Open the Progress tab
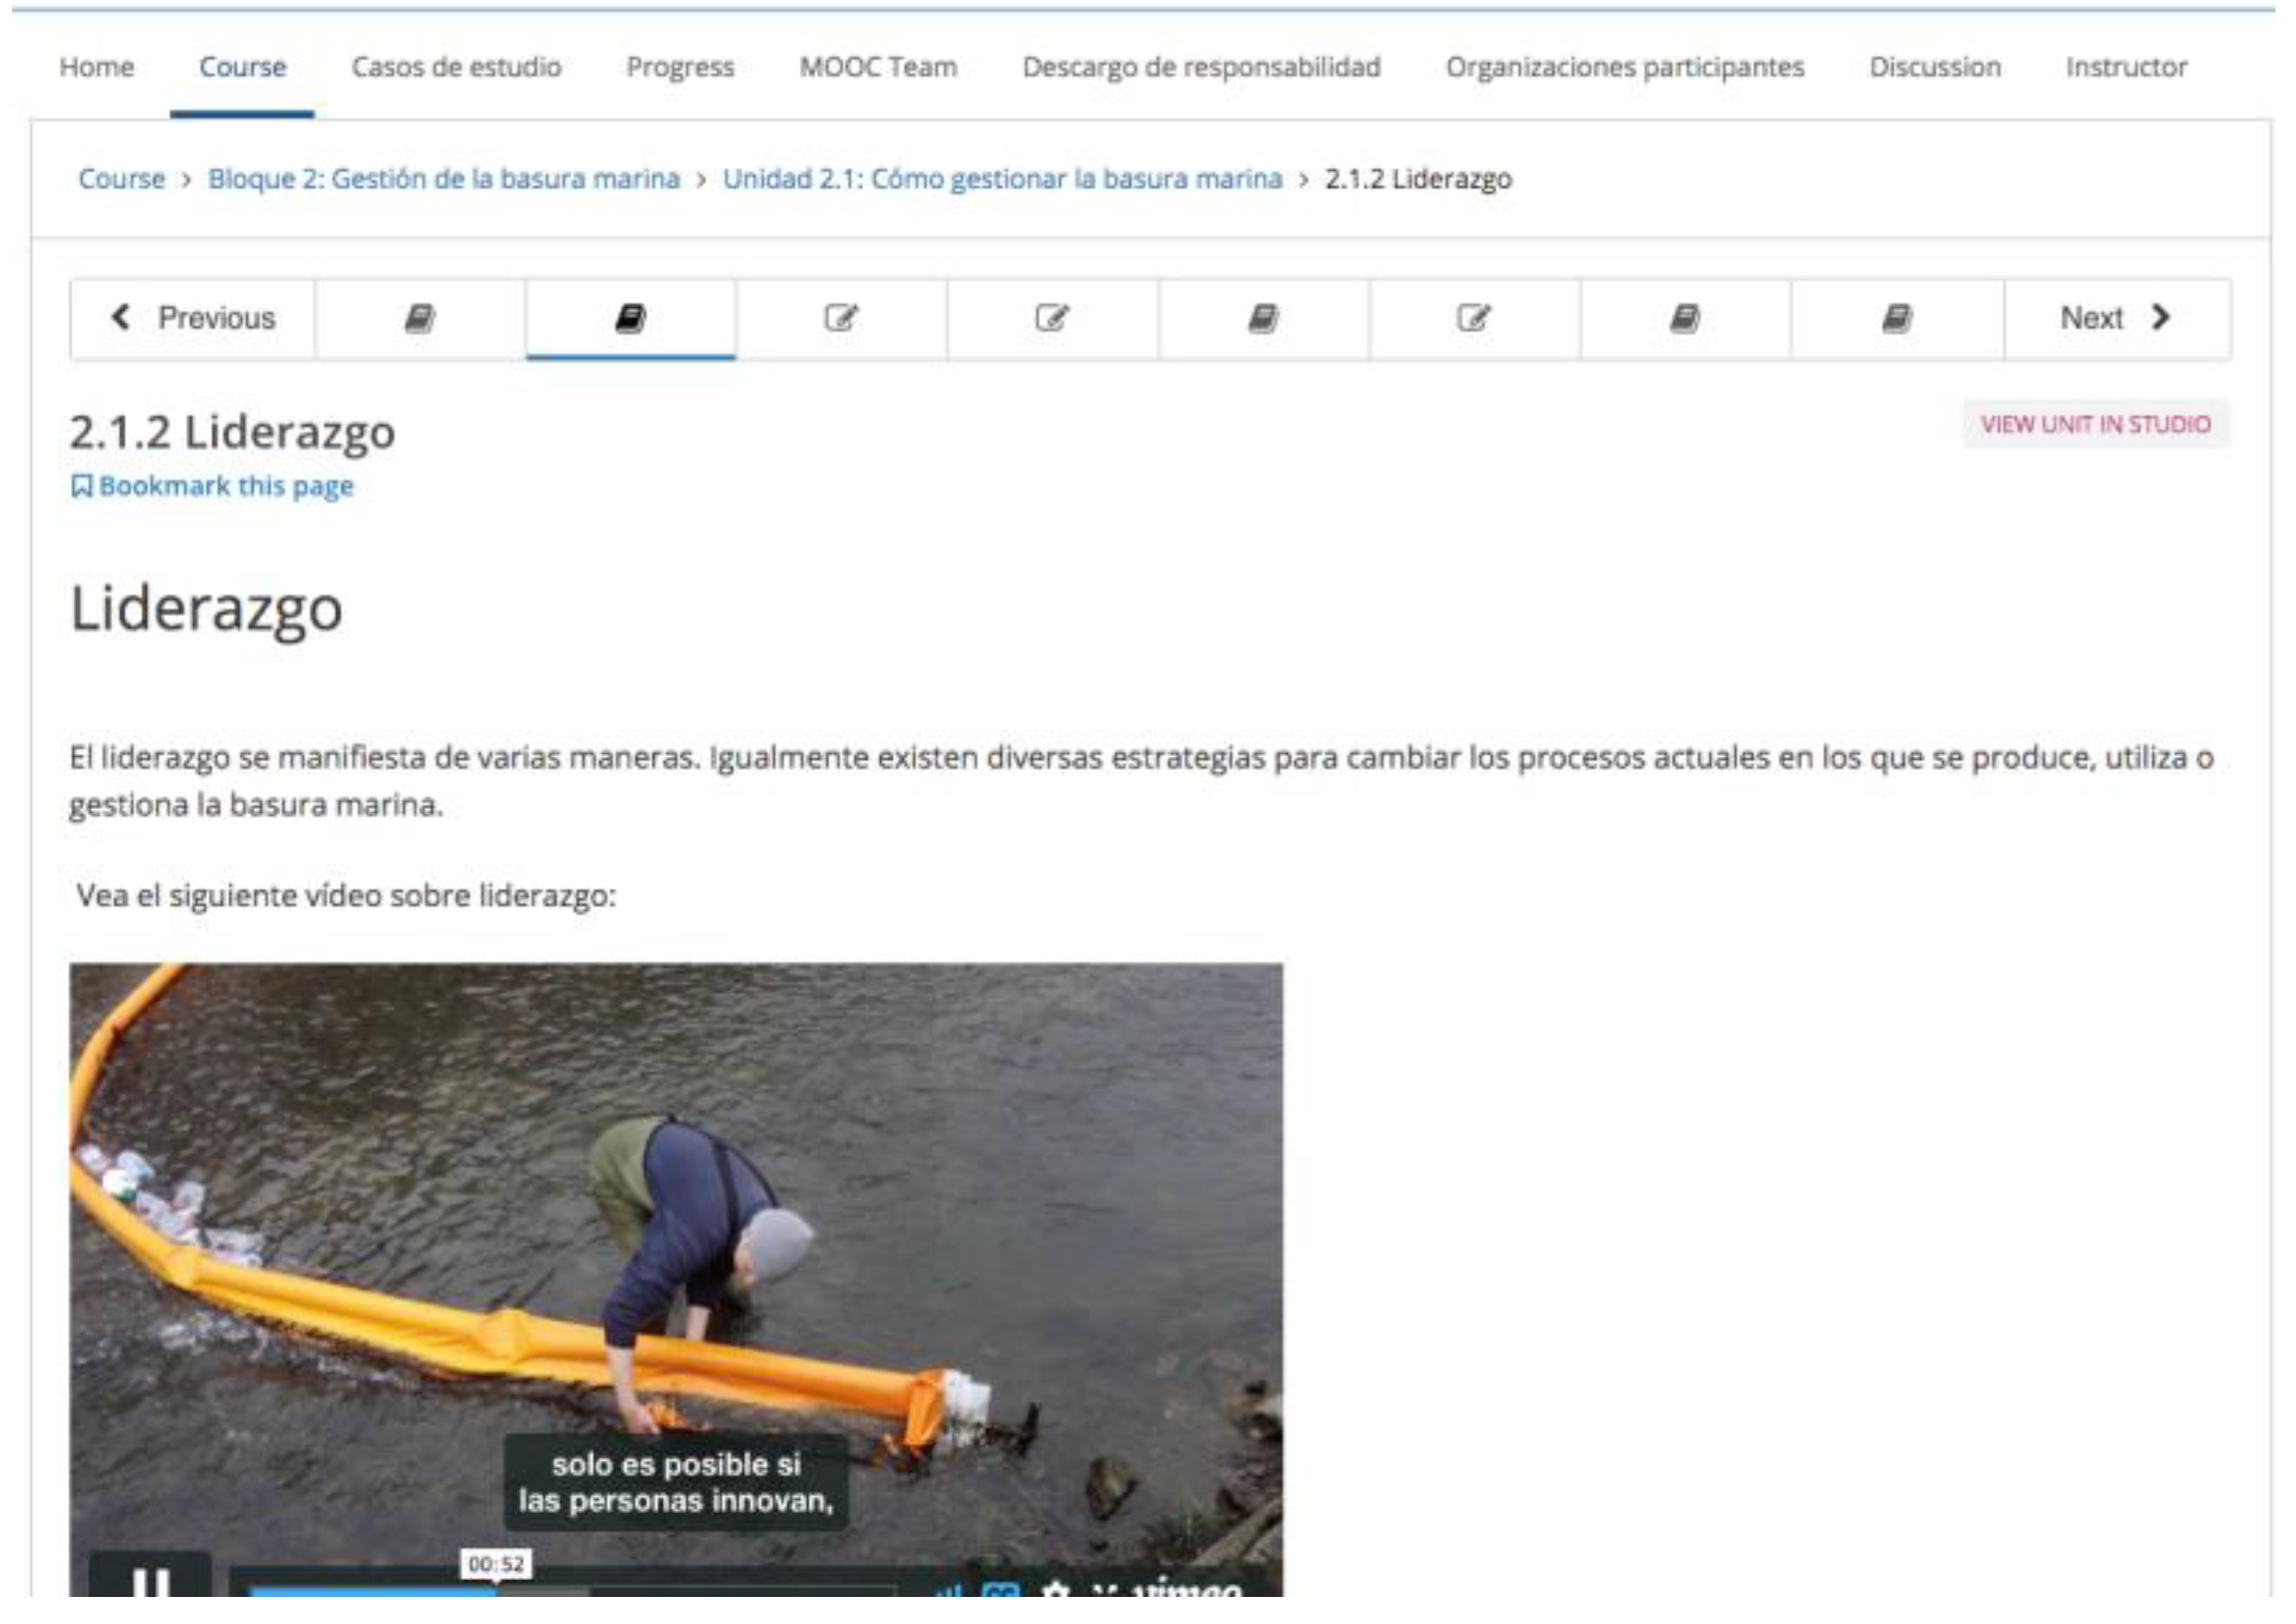 click(x=680, y=67)
